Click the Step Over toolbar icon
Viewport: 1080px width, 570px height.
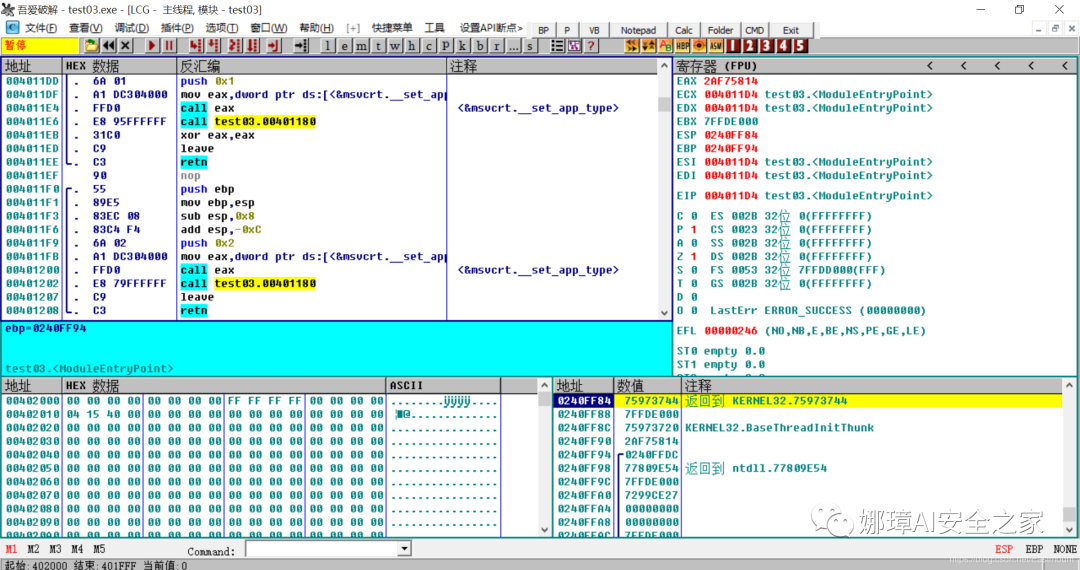coord(214,45)
